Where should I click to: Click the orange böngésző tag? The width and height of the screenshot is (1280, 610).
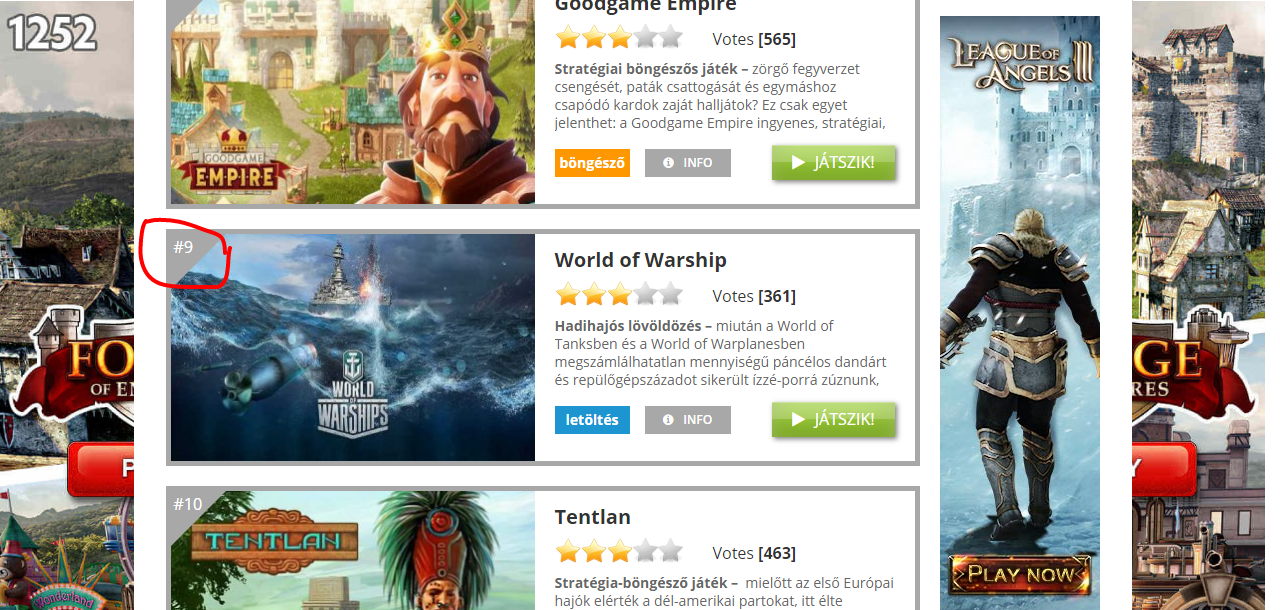[x=592, y=163]
